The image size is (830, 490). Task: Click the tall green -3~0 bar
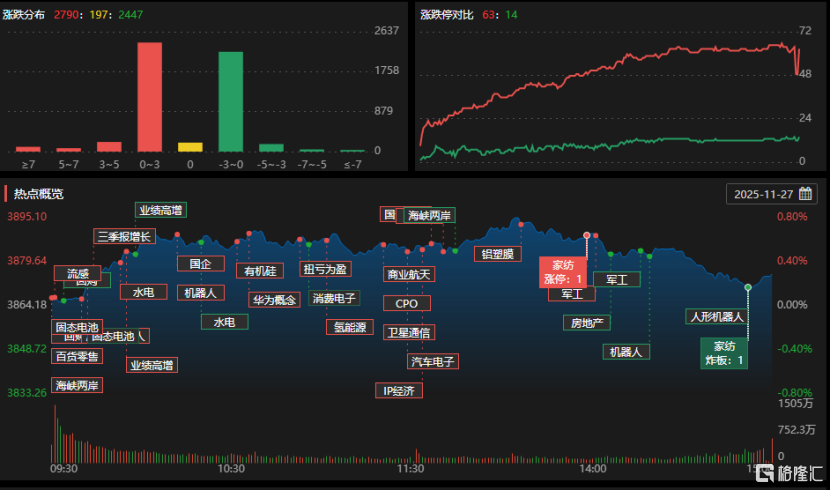(230, 101)
